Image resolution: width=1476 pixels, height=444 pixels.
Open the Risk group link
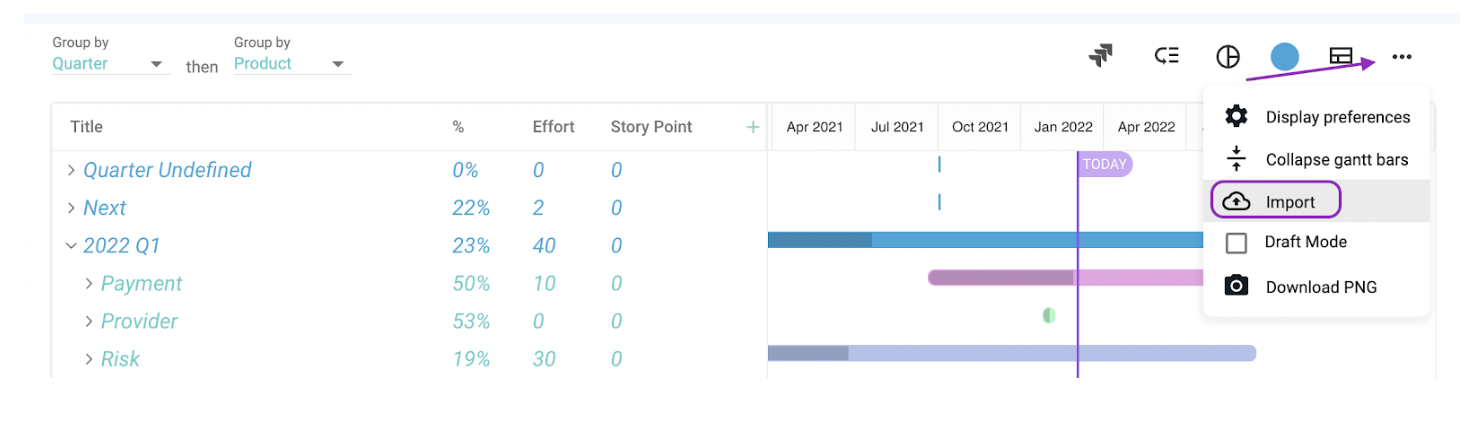click(x=120, y=359)
